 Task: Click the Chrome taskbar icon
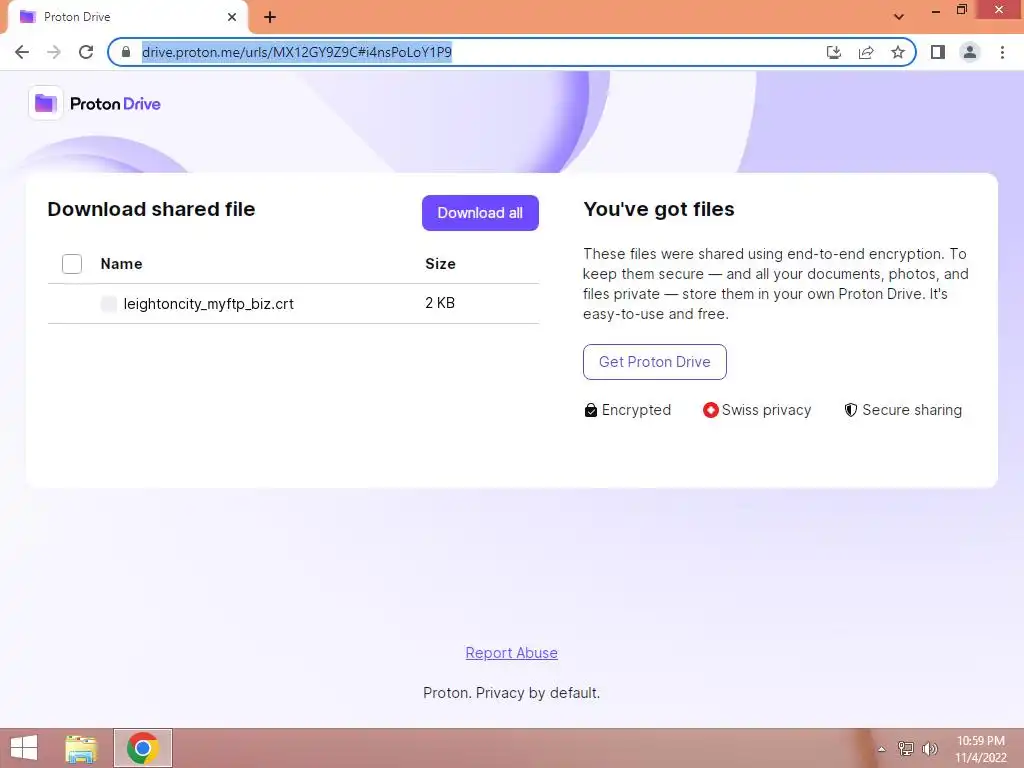coord(142,748)
